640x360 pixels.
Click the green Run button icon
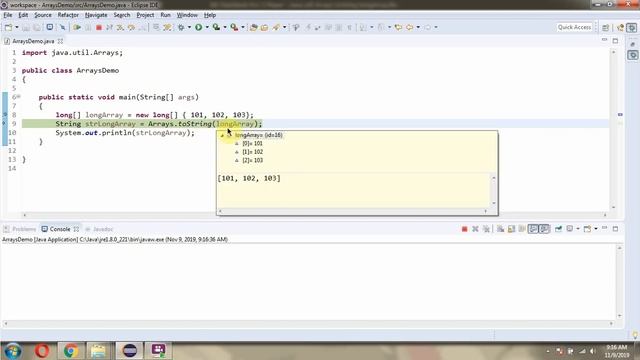[x=198, y=27]
